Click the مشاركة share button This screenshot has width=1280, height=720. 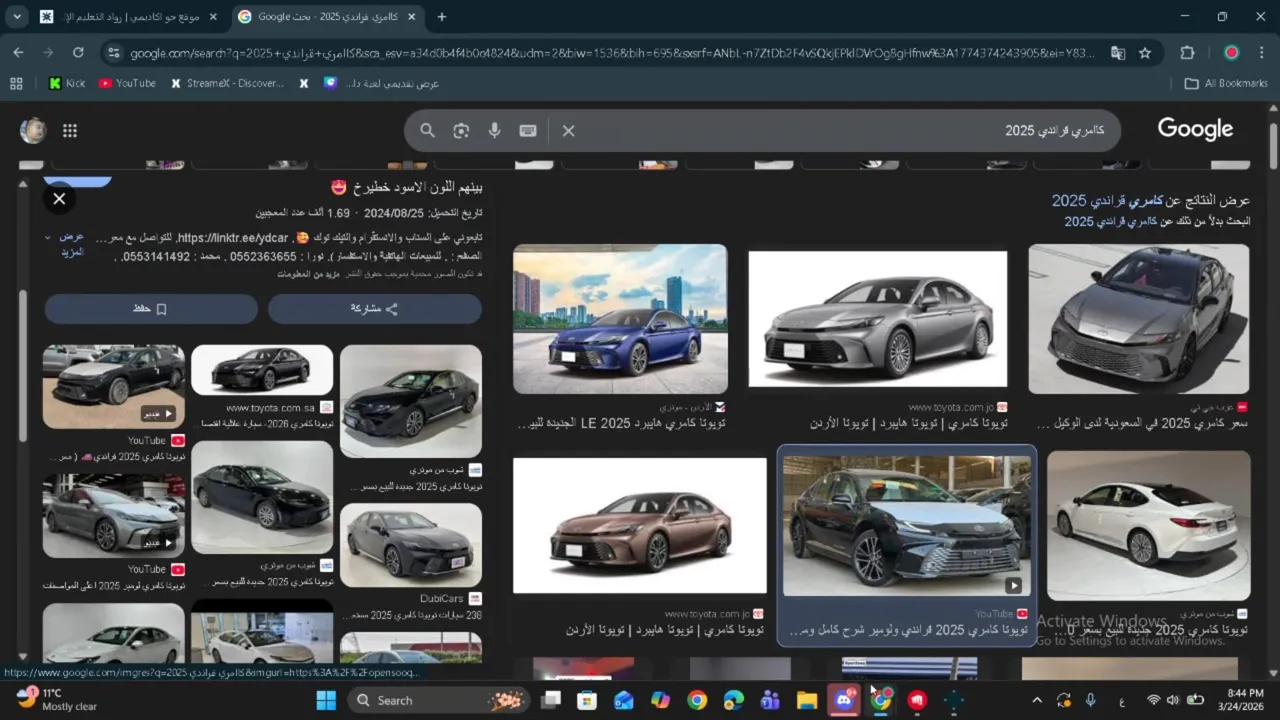click(375, 309)
